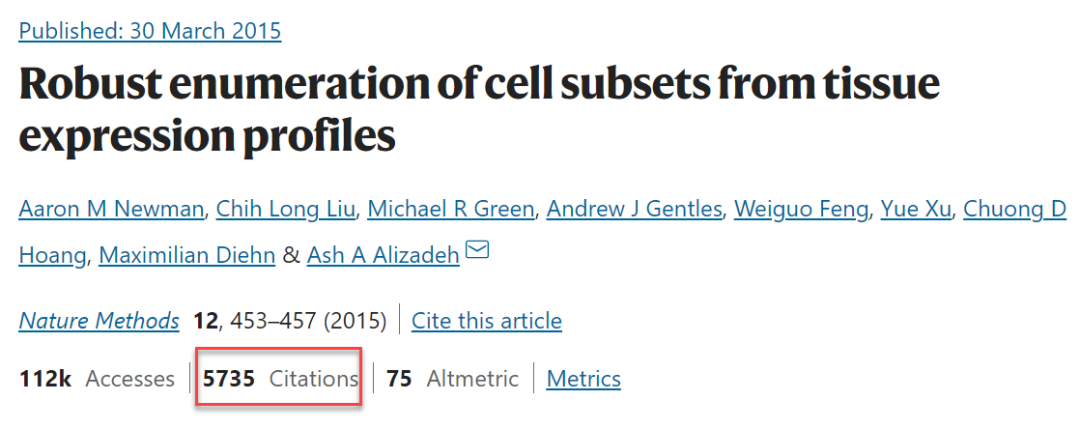This screenshot has height=429, width=1080.
Task: Click the 5735 Citations count
Action: tap(279, 379)
